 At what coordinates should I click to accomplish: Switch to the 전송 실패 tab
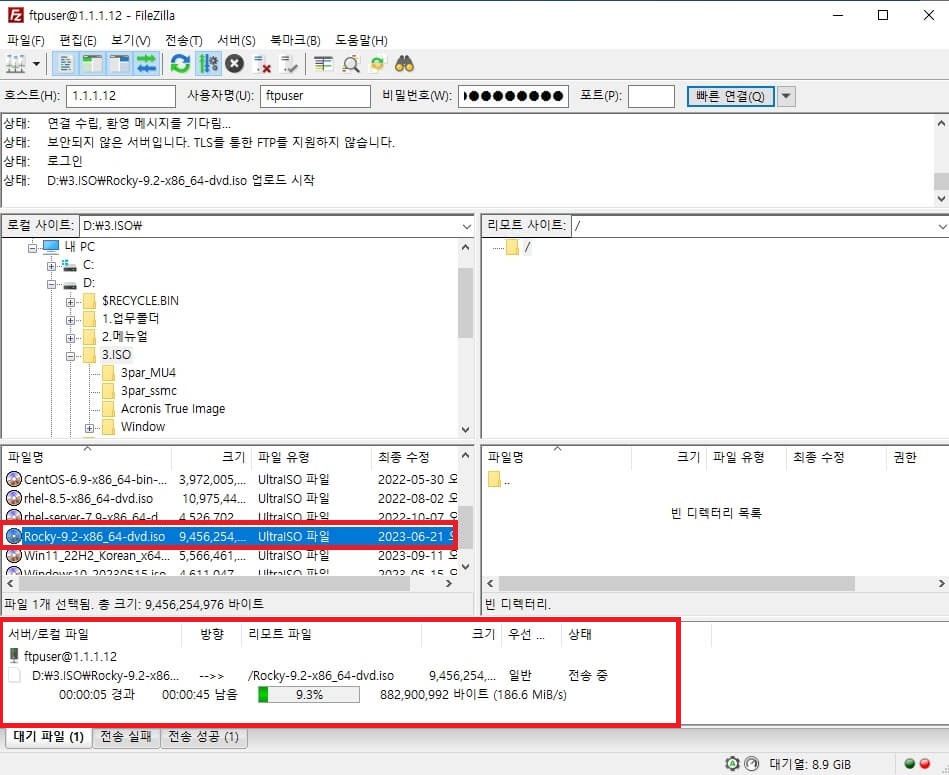tap(125, 737)
